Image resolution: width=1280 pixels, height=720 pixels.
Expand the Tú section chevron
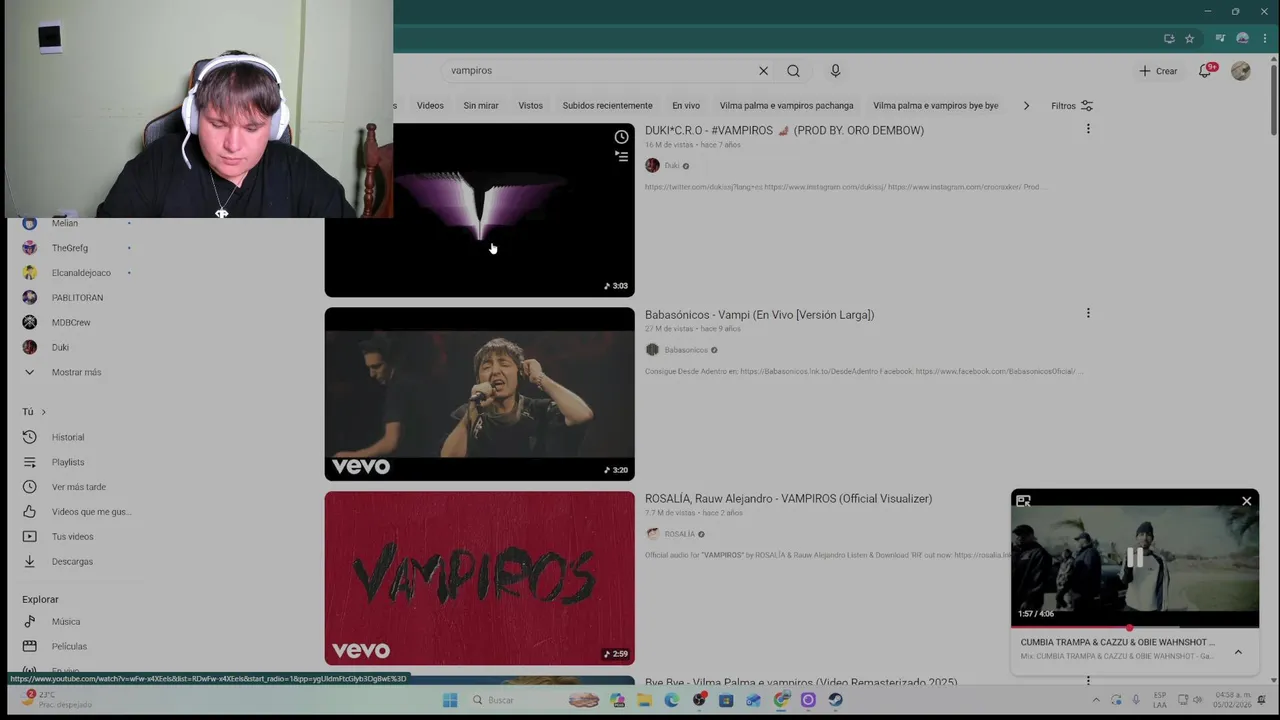(x=43, y=412)
